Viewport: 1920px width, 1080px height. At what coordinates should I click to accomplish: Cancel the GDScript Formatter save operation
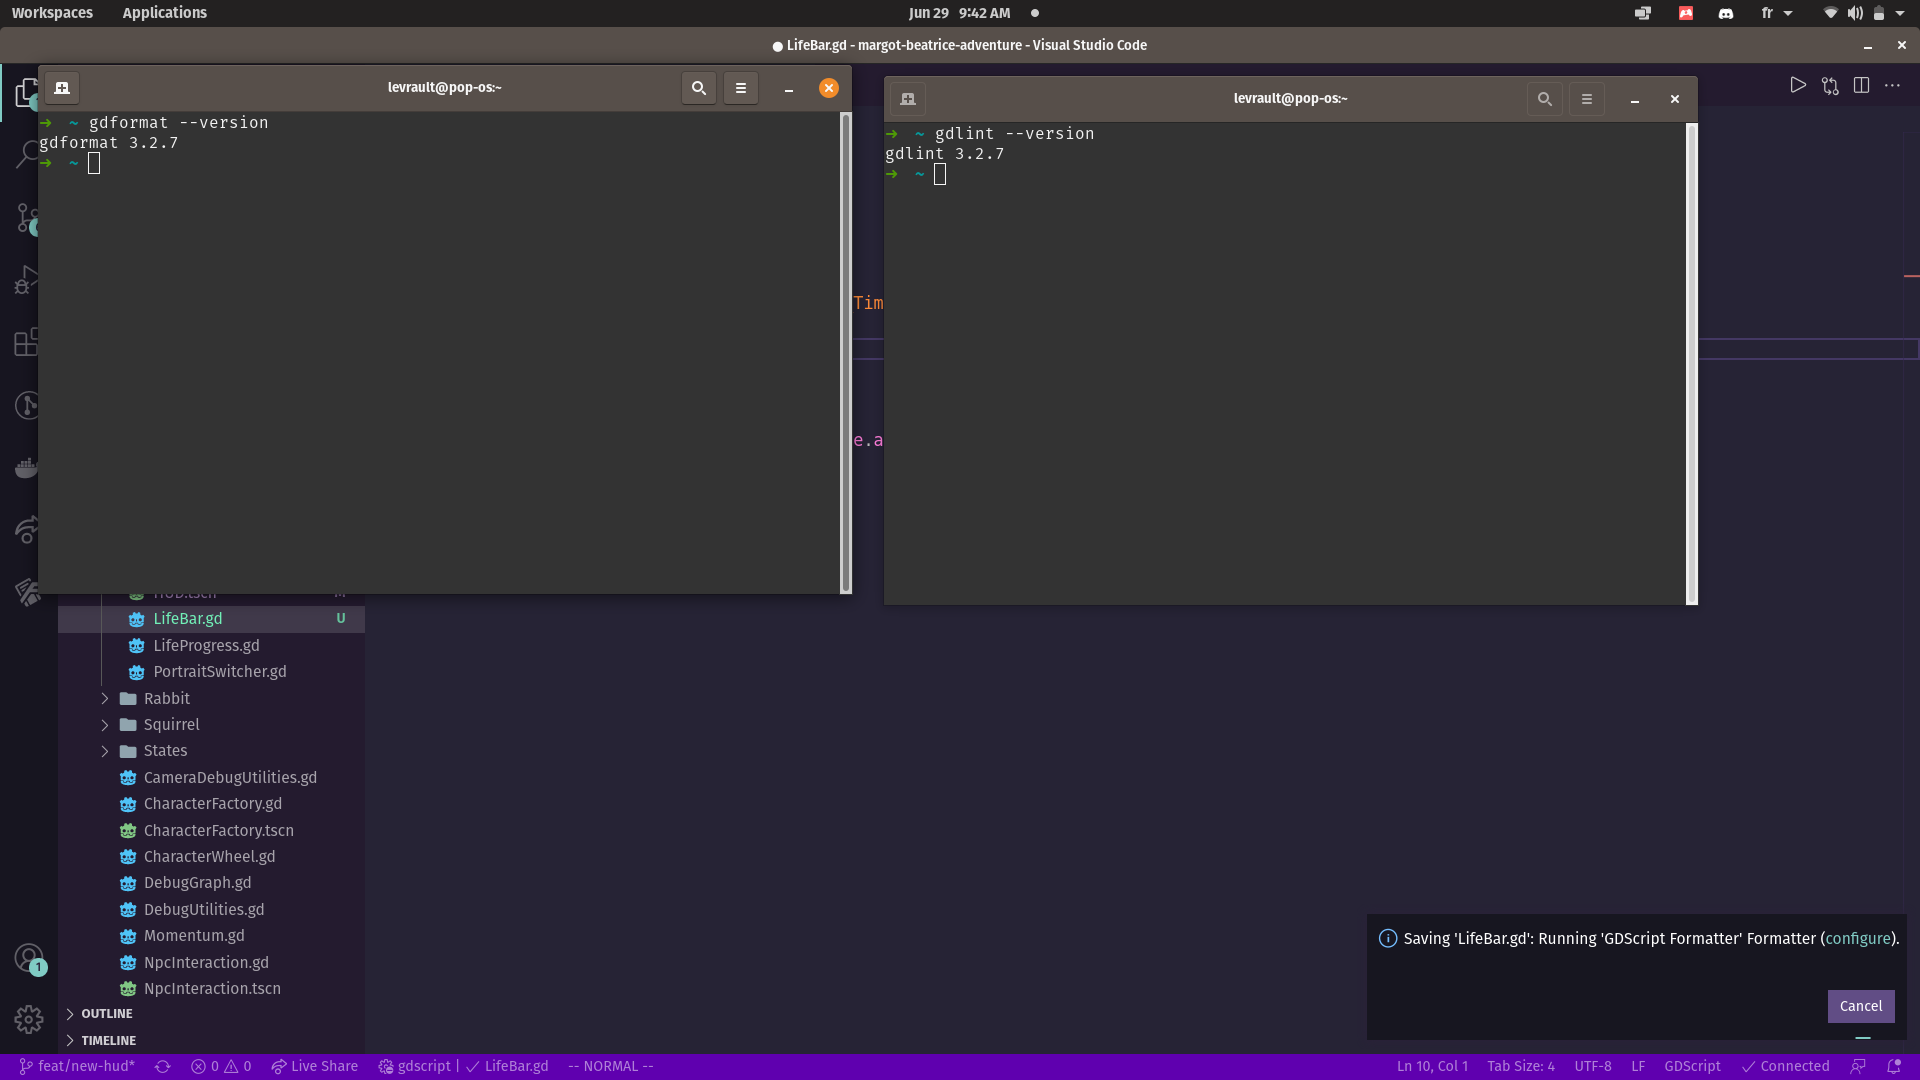click(1860, 1006)
